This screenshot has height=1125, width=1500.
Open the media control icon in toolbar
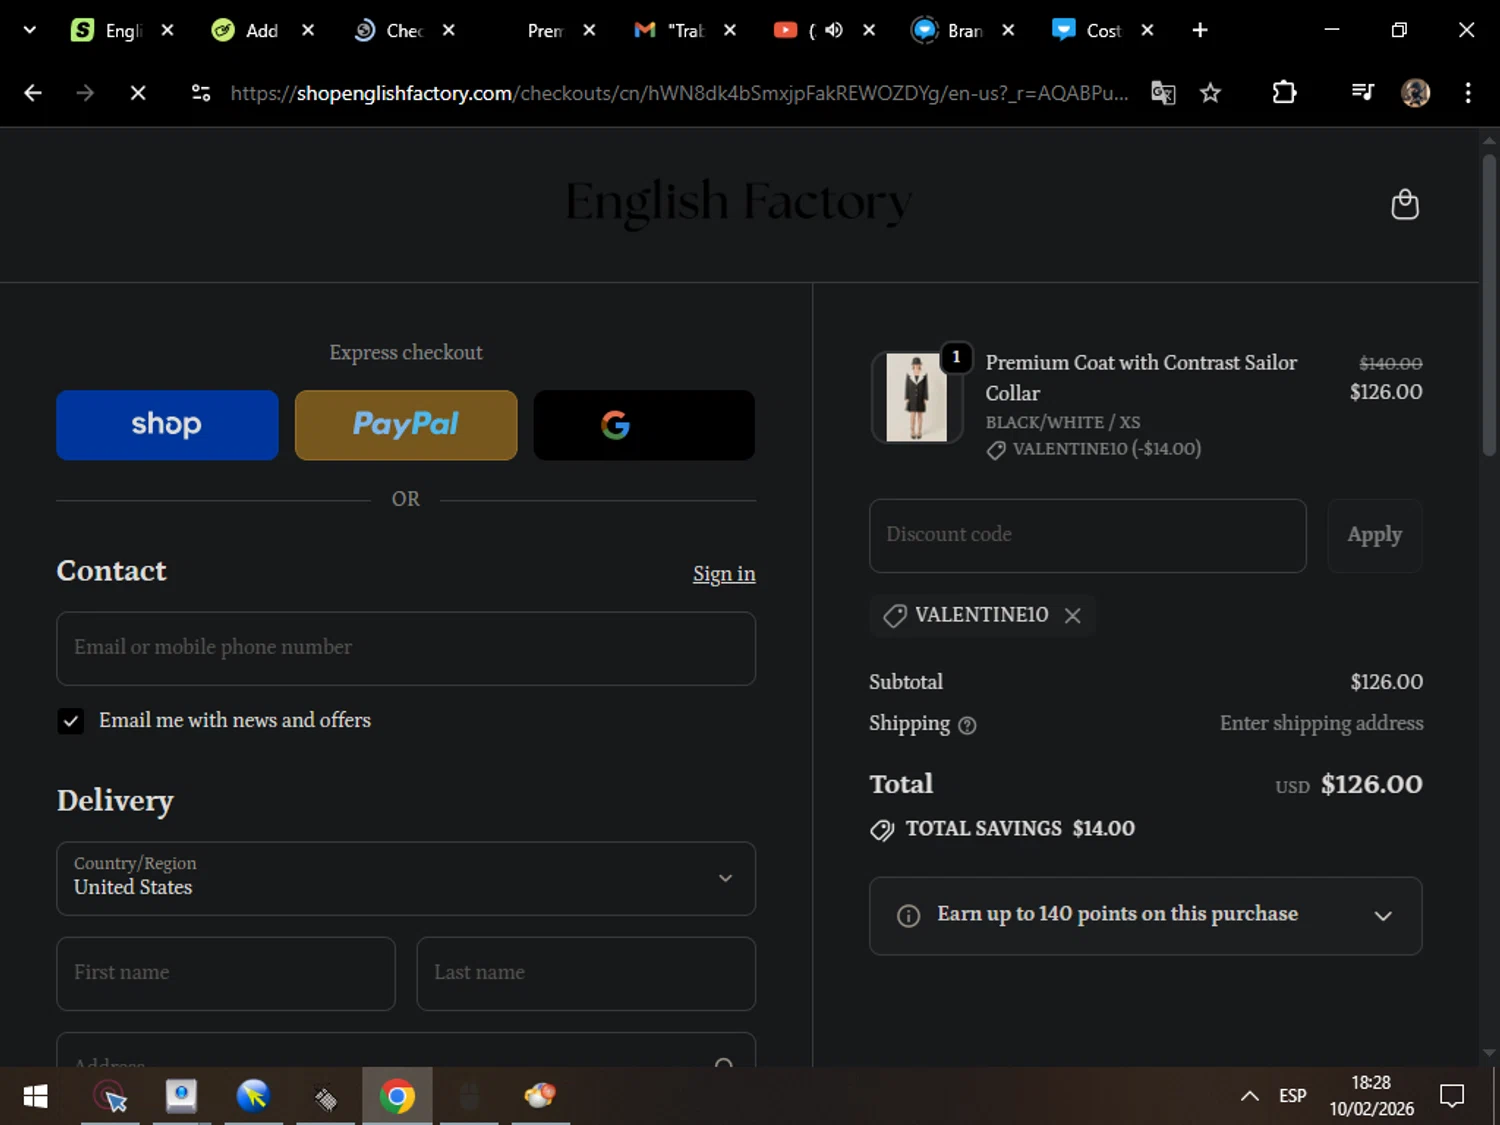pyautogui.click(x=1362, y=93)
